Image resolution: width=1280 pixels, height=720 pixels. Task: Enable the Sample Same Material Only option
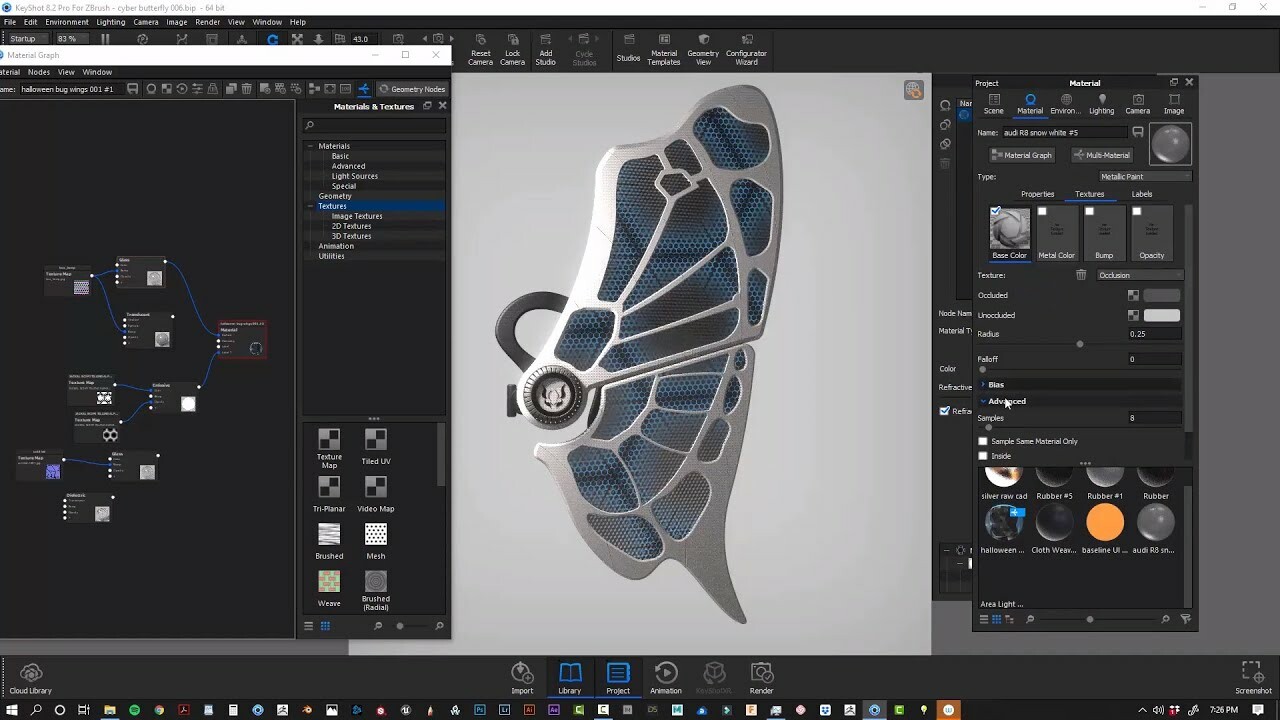pos(983,440)
